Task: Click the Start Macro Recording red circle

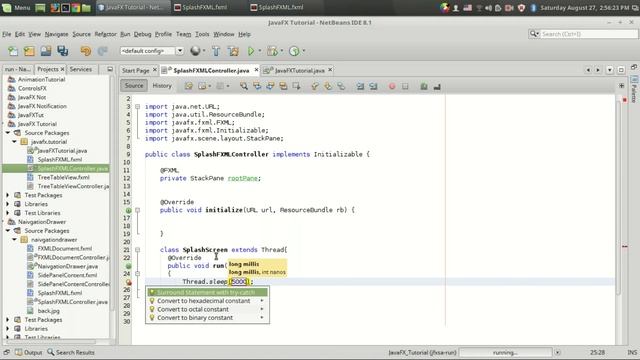Action: point(392,86)
